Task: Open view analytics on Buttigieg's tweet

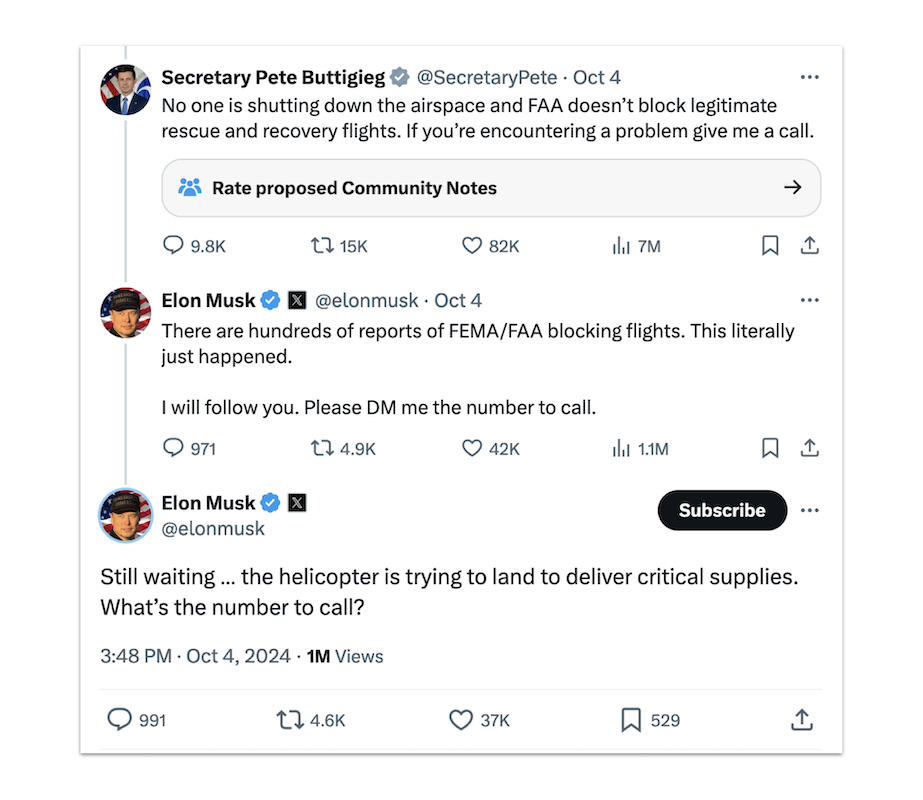Action: coord(619,245)
